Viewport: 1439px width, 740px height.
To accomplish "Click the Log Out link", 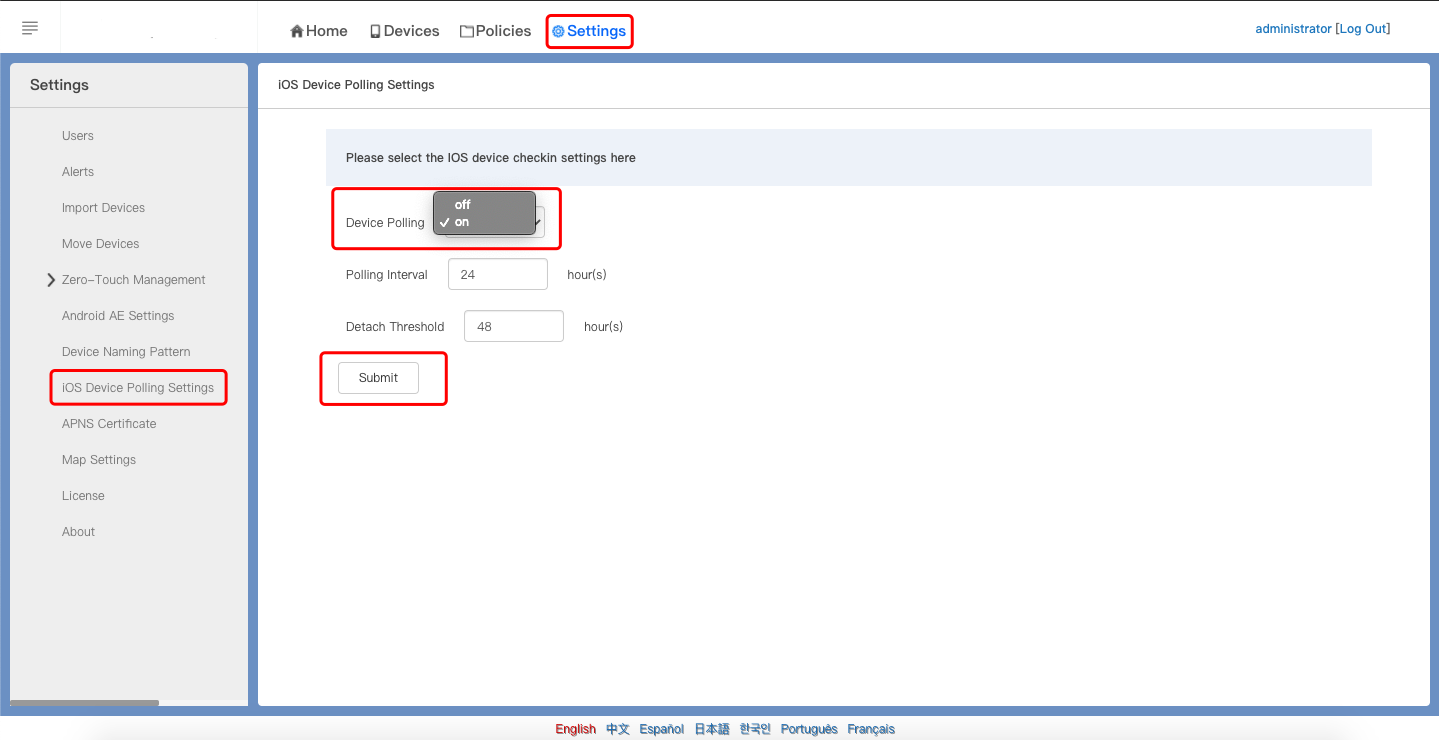I will 1364,29.
